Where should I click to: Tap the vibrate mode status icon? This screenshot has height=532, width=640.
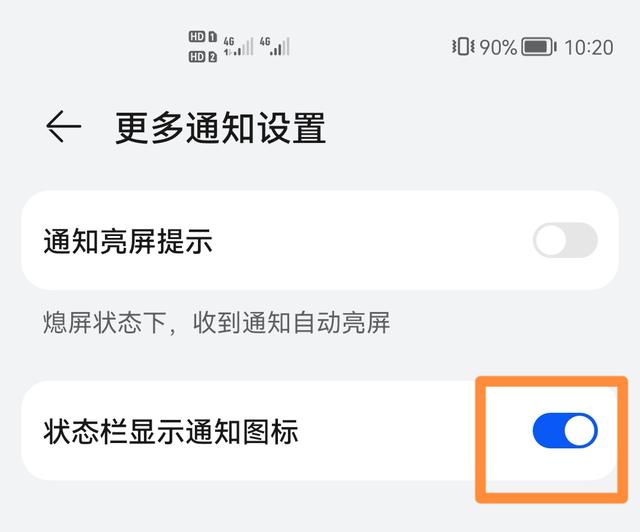(x=463, y=46)
